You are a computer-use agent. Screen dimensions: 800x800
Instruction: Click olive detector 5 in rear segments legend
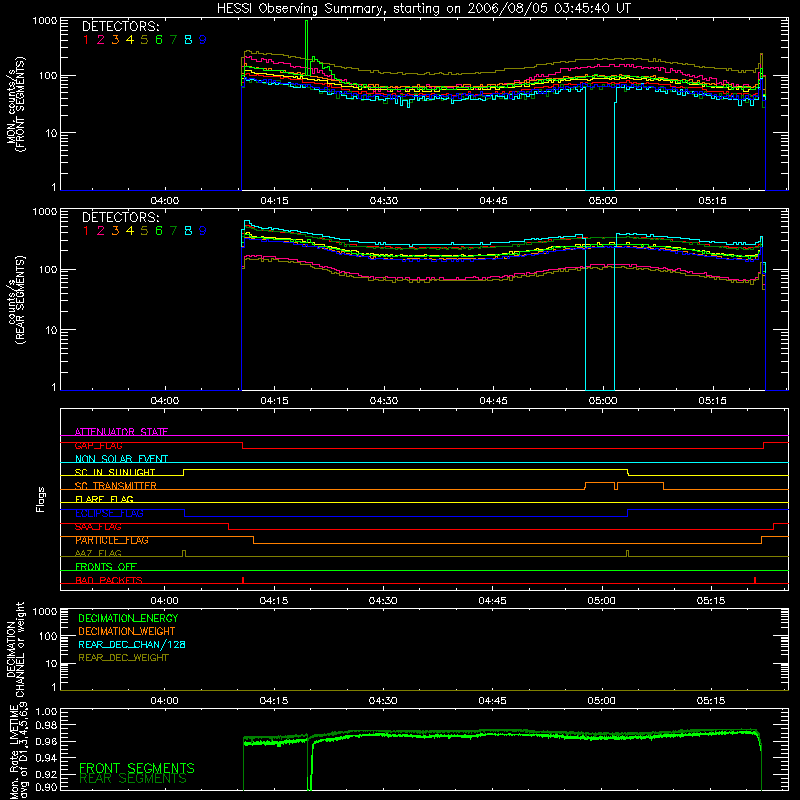point(144,231)
